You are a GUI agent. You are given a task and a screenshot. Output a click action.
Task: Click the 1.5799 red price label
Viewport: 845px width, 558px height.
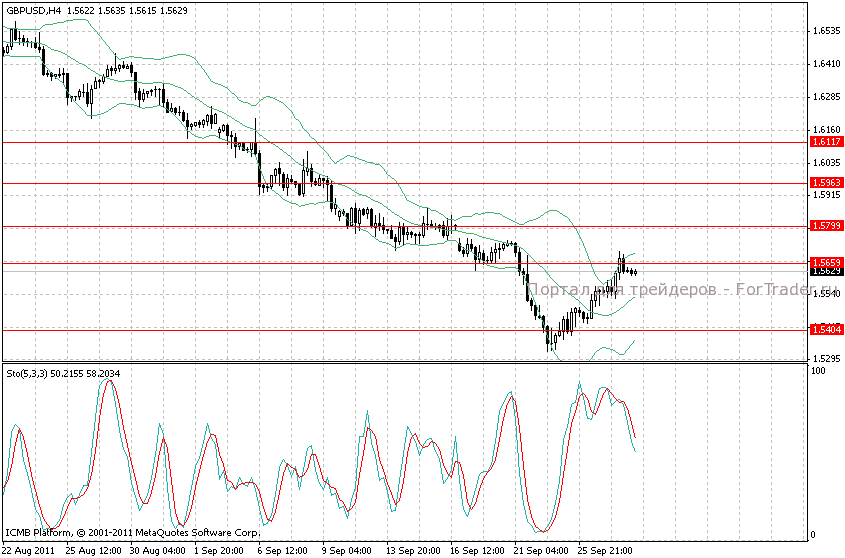pyautogui.click(x=826, y=227)
